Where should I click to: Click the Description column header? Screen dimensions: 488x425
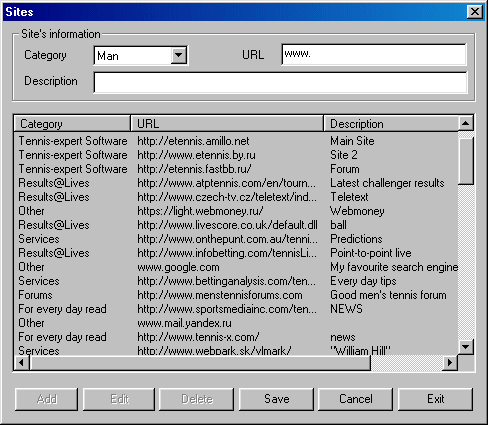pos(391,124)
